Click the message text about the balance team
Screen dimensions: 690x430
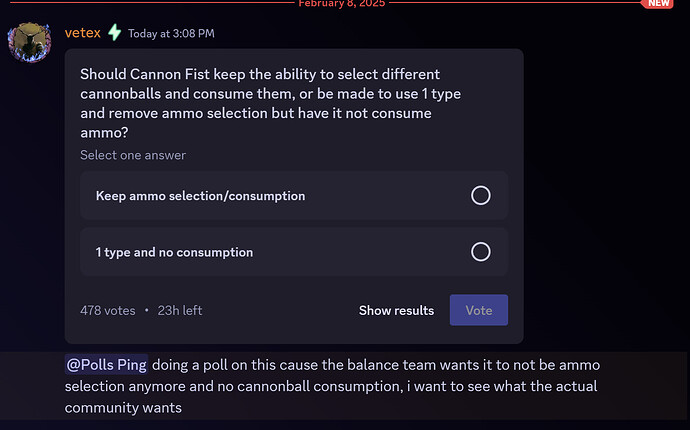click(380, 365)
